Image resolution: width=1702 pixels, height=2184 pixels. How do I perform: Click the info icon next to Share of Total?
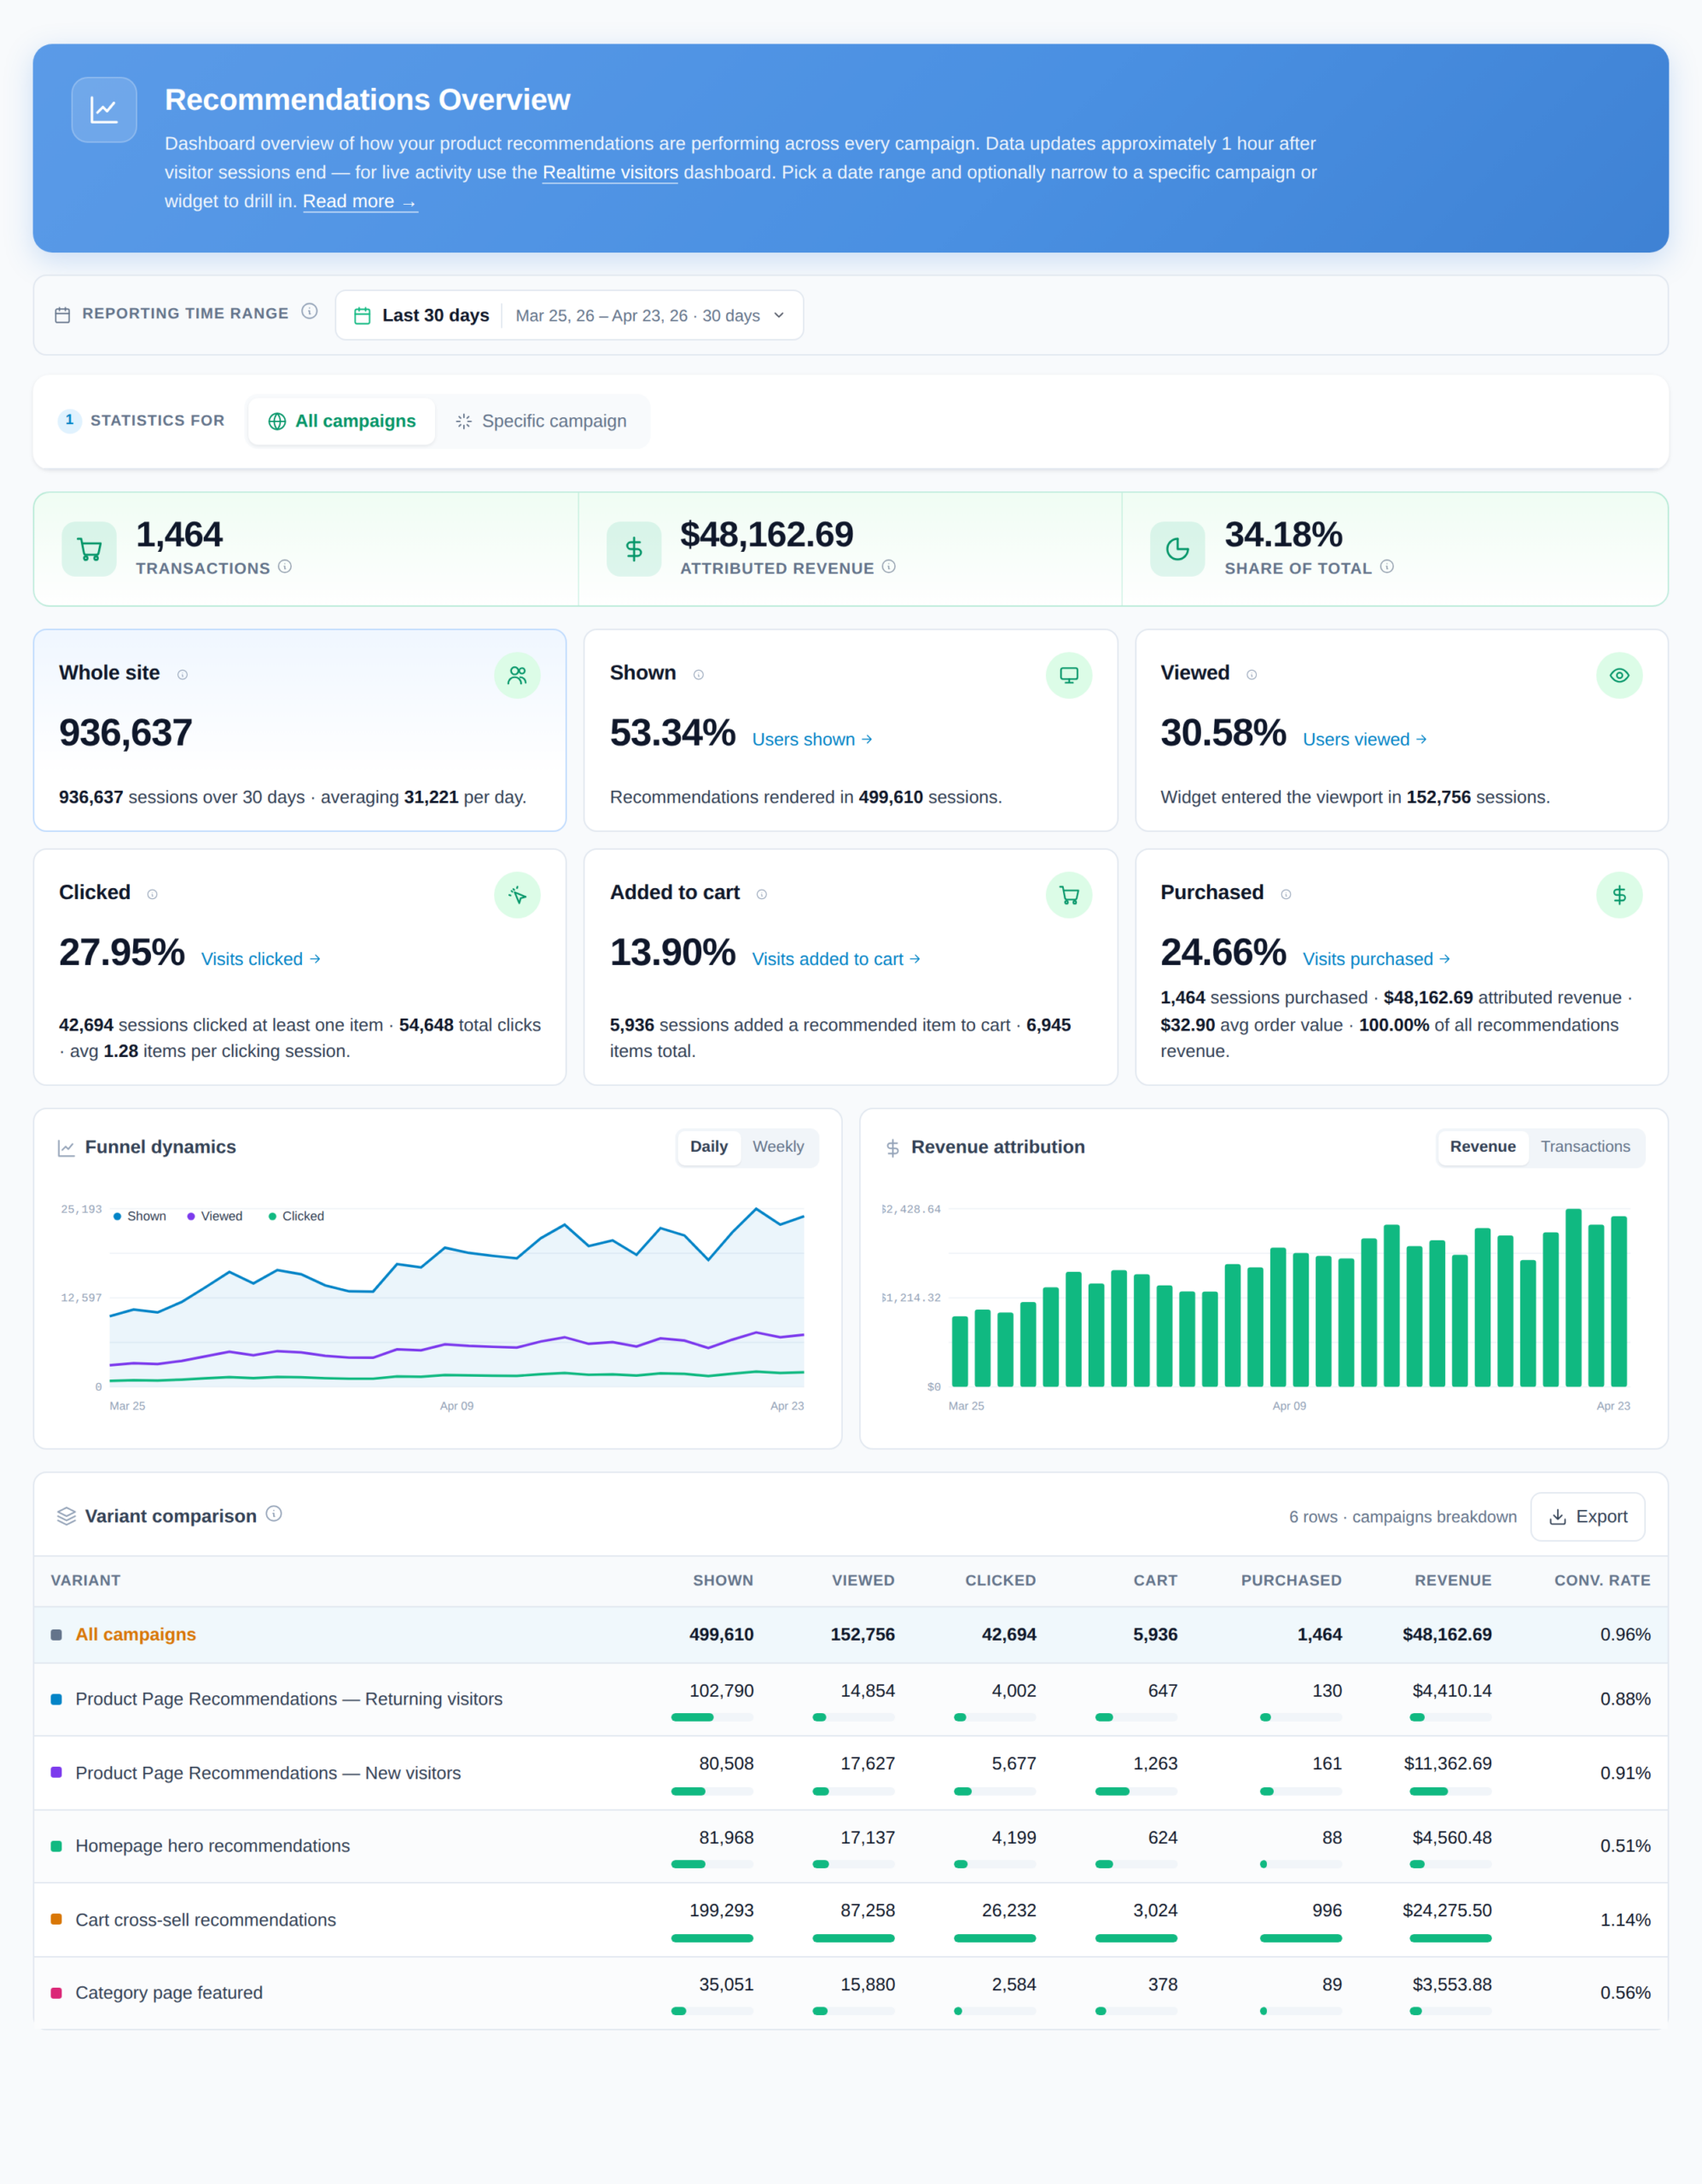pos(1387,567)
